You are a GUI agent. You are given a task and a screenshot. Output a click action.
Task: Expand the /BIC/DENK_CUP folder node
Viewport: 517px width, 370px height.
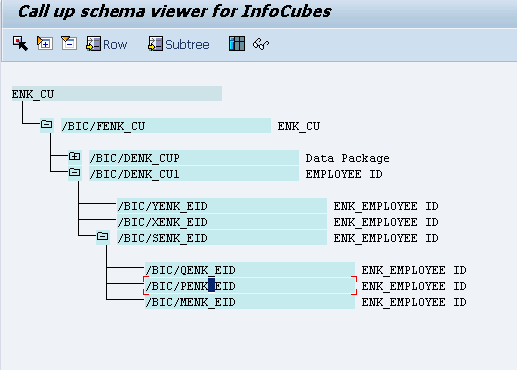[75, 157]
